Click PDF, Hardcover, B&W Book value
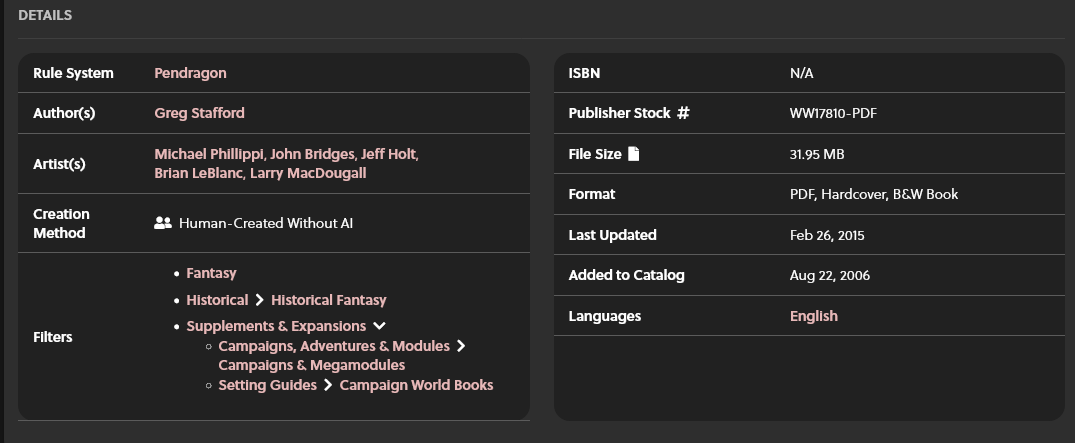1075x443 pixels. point(874,195)
